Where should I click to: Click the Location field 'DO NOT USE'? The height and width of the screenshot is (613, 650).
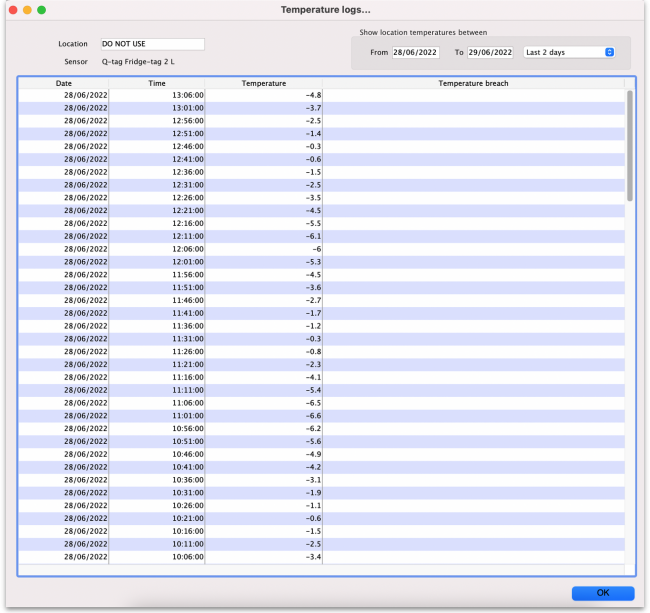pyautogui.click(x=152, y=44)
